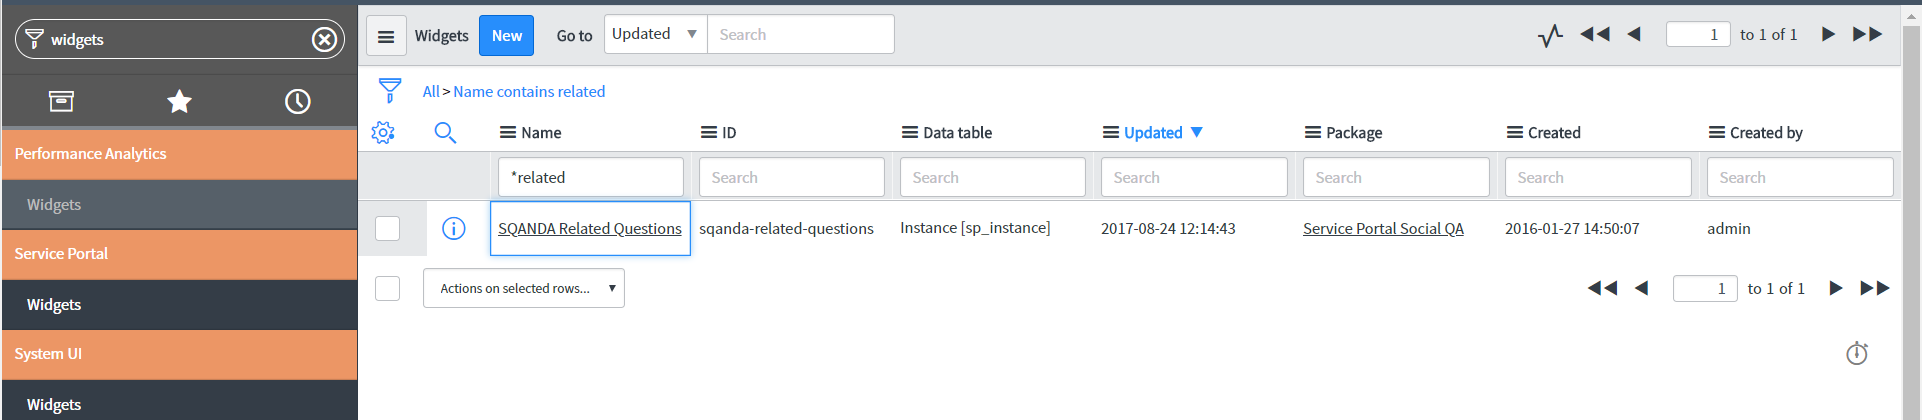Screen dimensions: 1922x420
Task: Show favorites with the star icon
Action: pyautogui.click(x=179, y=101)
